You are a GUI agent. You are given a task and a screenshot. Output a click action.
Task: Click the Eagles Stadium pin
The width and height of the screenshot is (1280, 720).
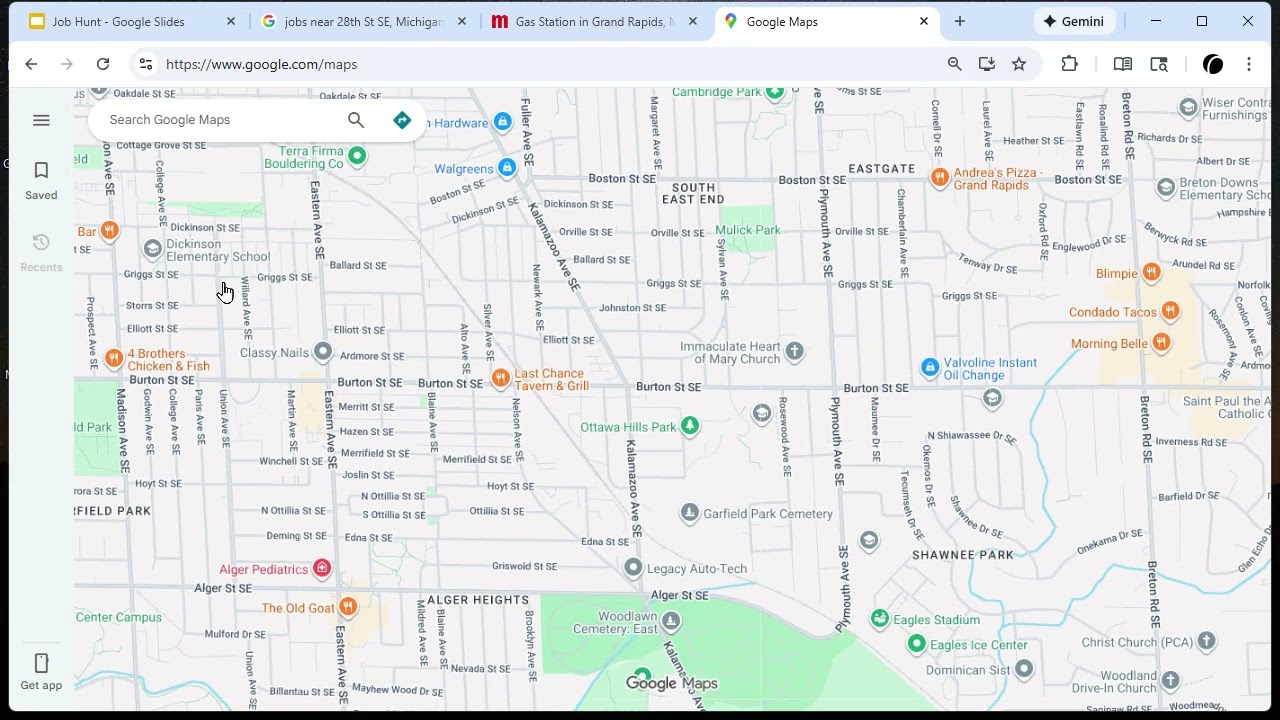click(880, 619)
